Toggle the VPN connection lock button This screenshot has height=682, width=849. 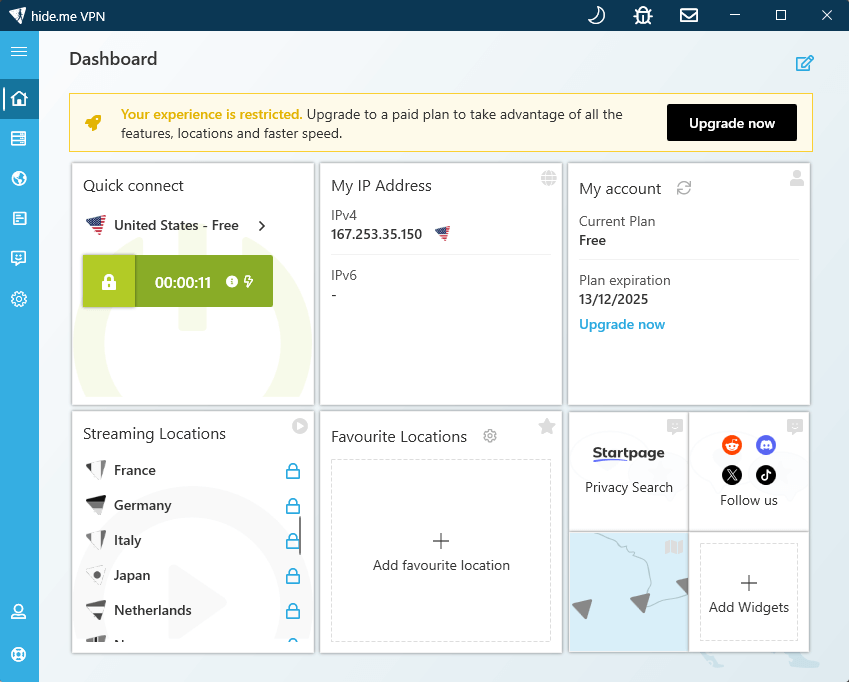point(109,282)
